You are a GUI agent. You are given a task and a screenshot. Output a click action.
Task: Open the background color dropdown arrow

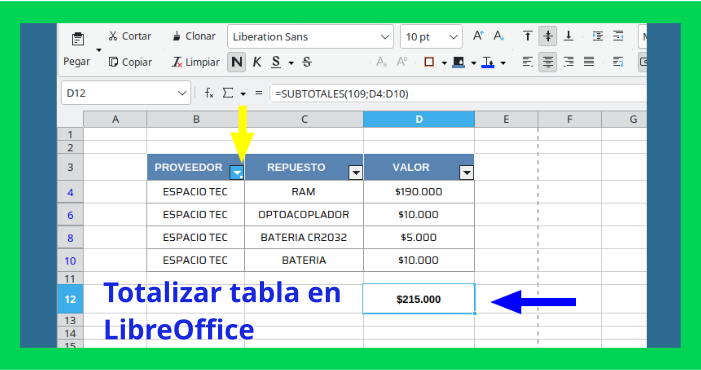tap(473, 63)
